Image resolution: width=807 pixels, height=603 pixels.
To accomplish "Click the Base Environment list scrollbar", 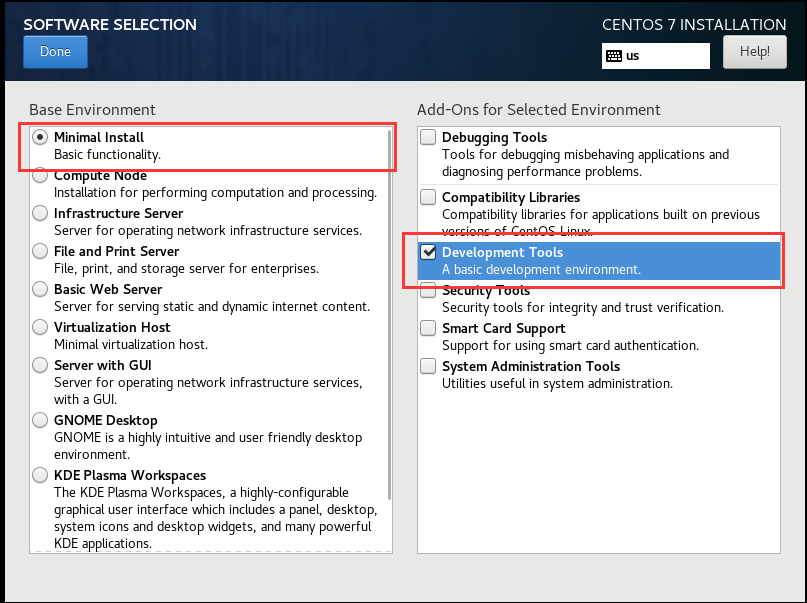I will tap(390, 314).
